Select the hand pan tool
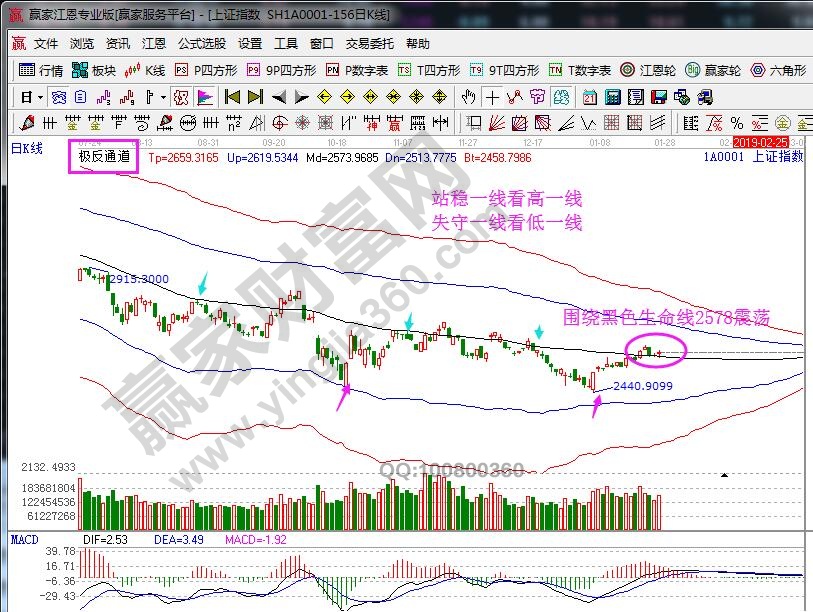This screenshot has width=813, height=612. point(469,97)
